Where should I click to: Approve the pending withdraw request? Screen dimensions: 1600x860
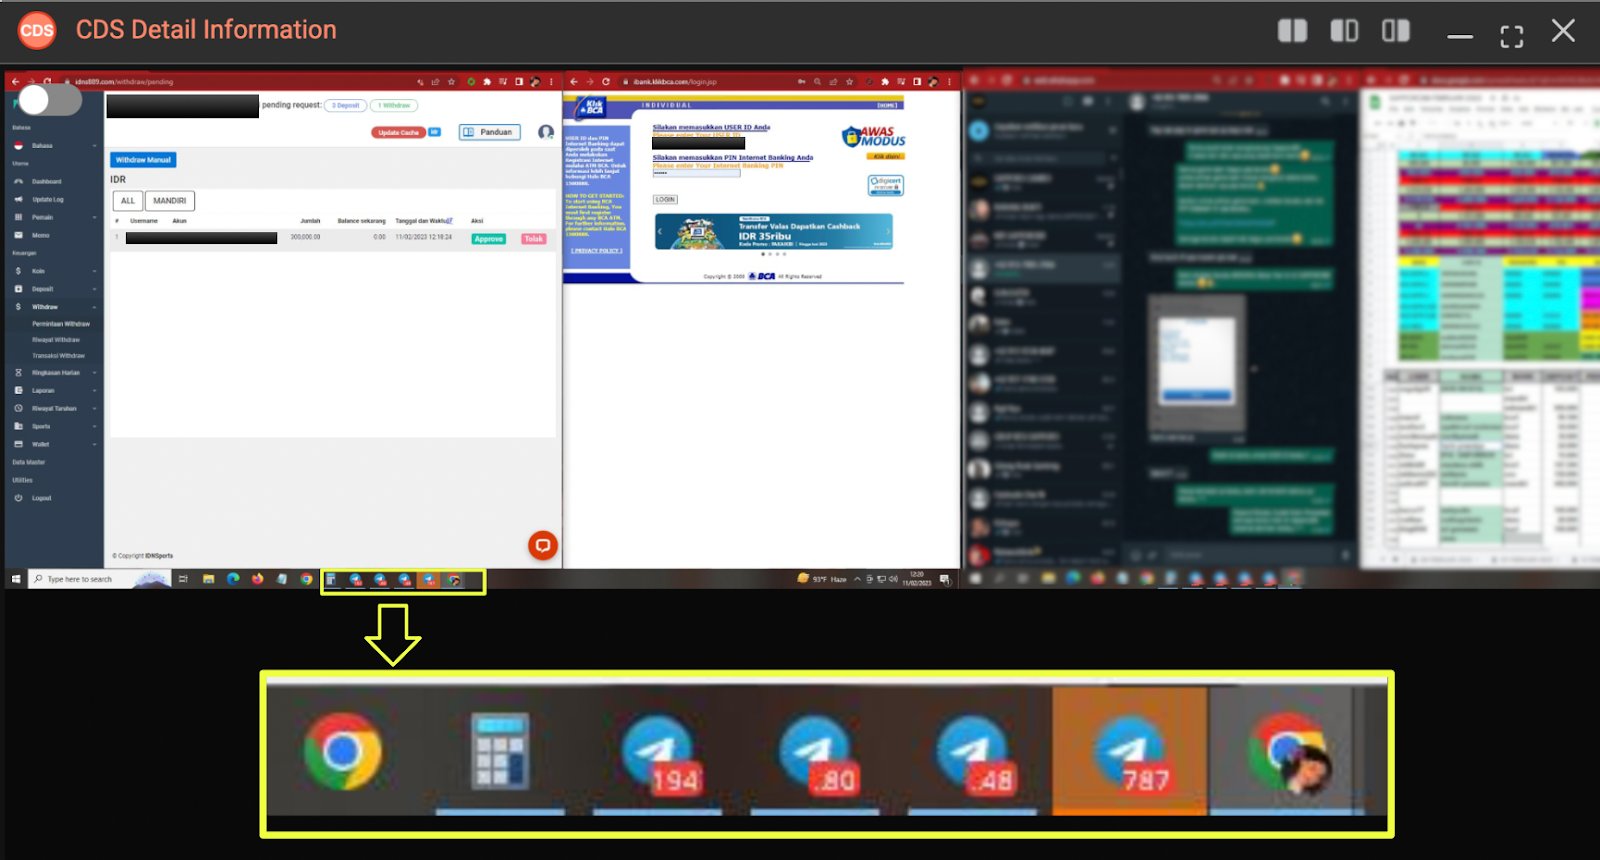click(x=488, y=239)
